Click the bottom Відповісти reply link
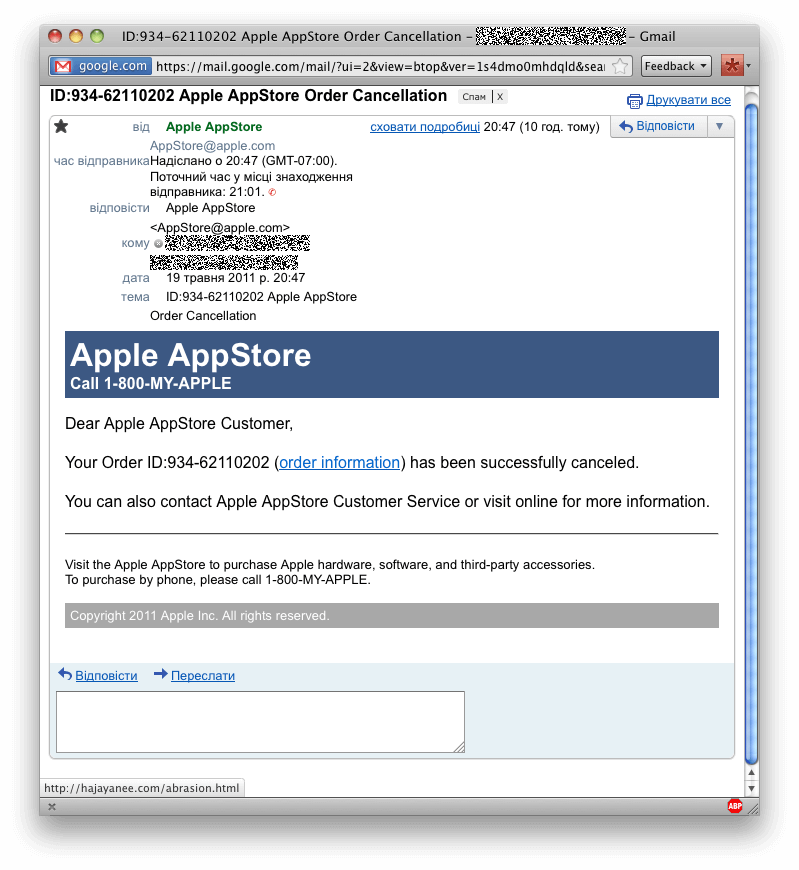 click(x=106, y=675)
